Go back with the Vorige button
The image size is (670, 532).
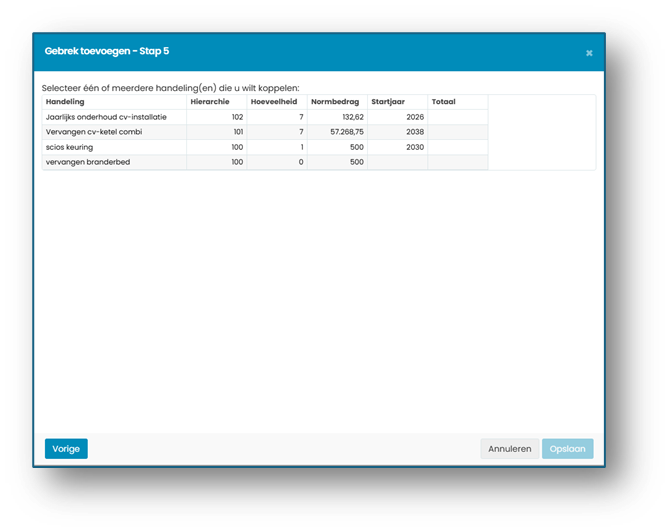66,449
